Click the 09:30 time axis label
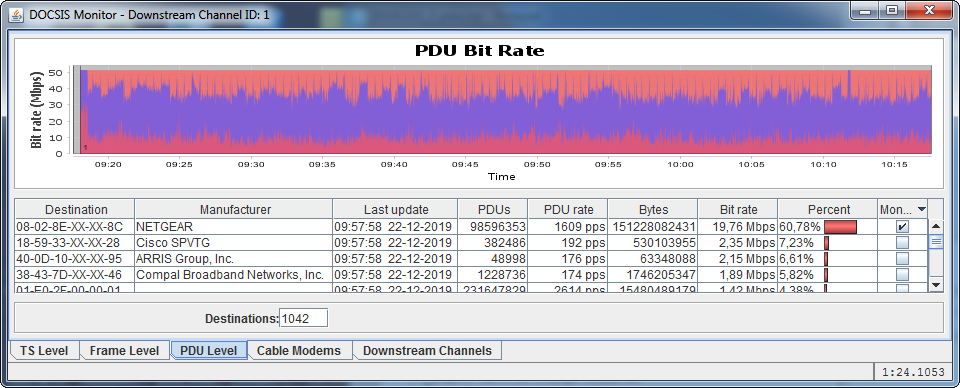The image size is (960, 388). 251,165
